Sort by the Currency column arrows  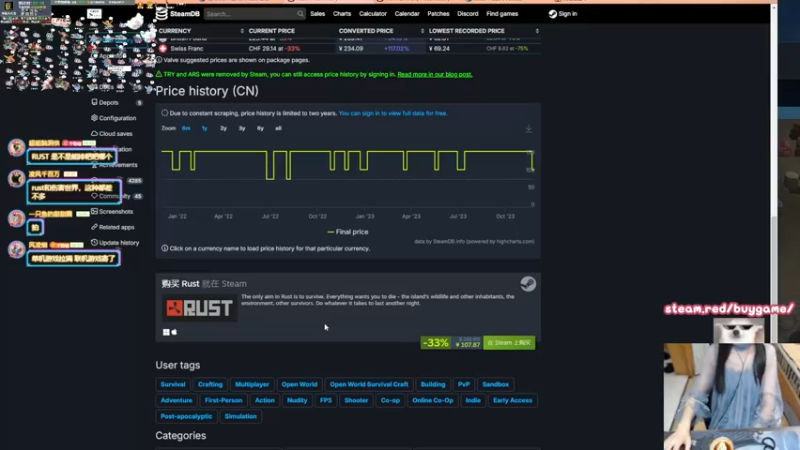[242, 31]
